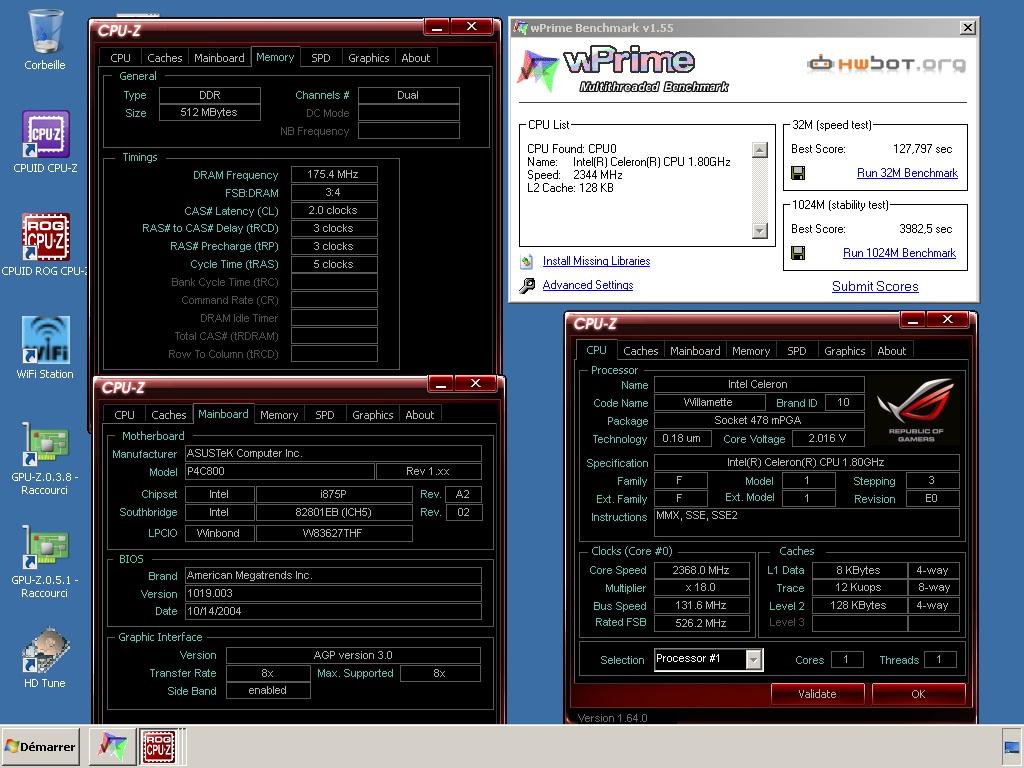Screen dimensions: 1024x768
Task: Click the Rated FSB 526.2 MHz value
Action: pyautogui.click(x=701, y=623)
